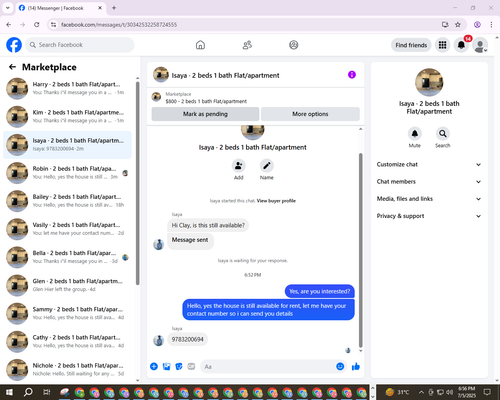Send a thumbs-up like
The height and width of the screenshot is (400, 500).
coord(356,367)
